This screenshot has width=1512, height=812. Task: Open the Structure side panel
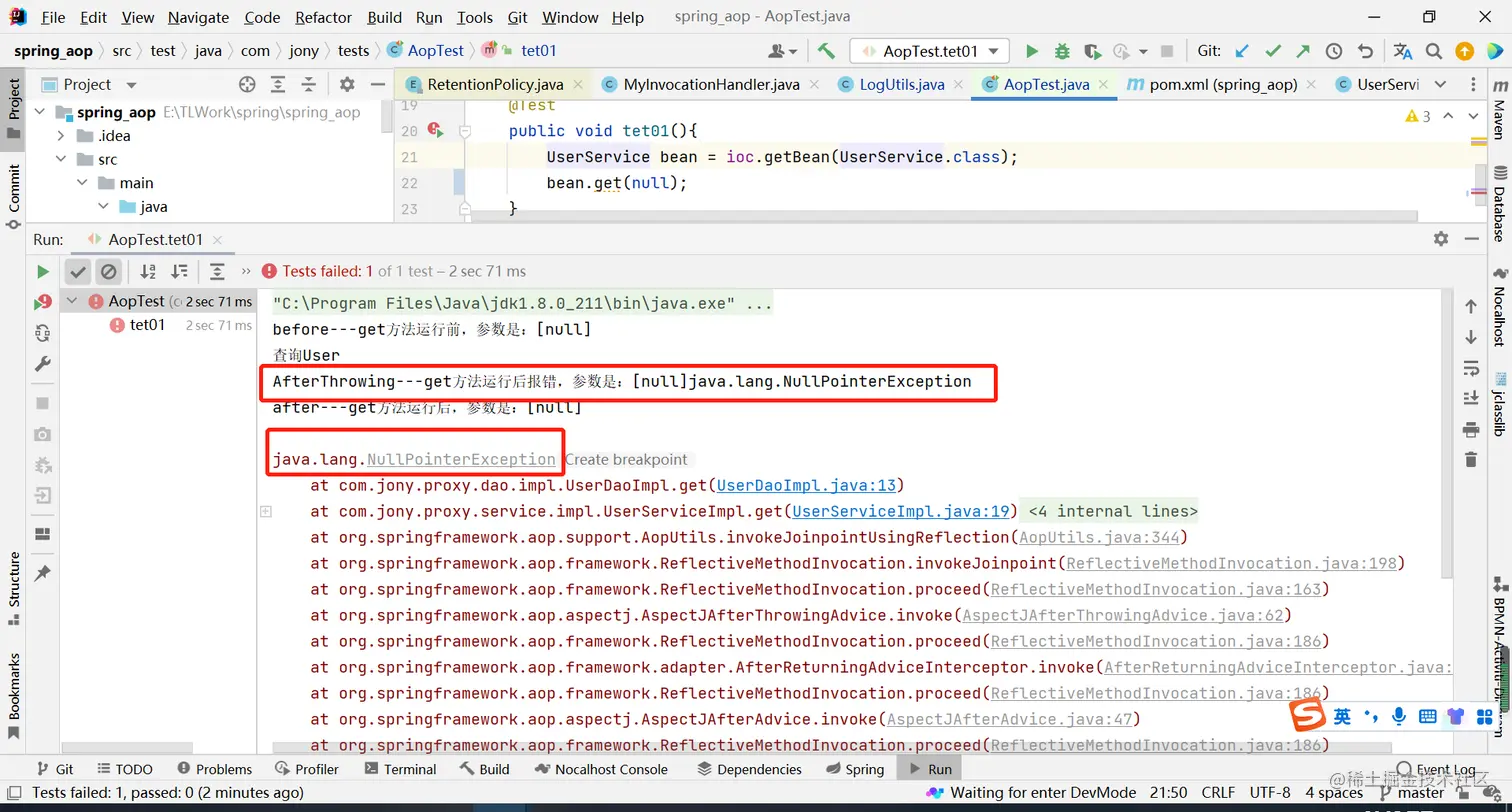click(x=14, y=588)
